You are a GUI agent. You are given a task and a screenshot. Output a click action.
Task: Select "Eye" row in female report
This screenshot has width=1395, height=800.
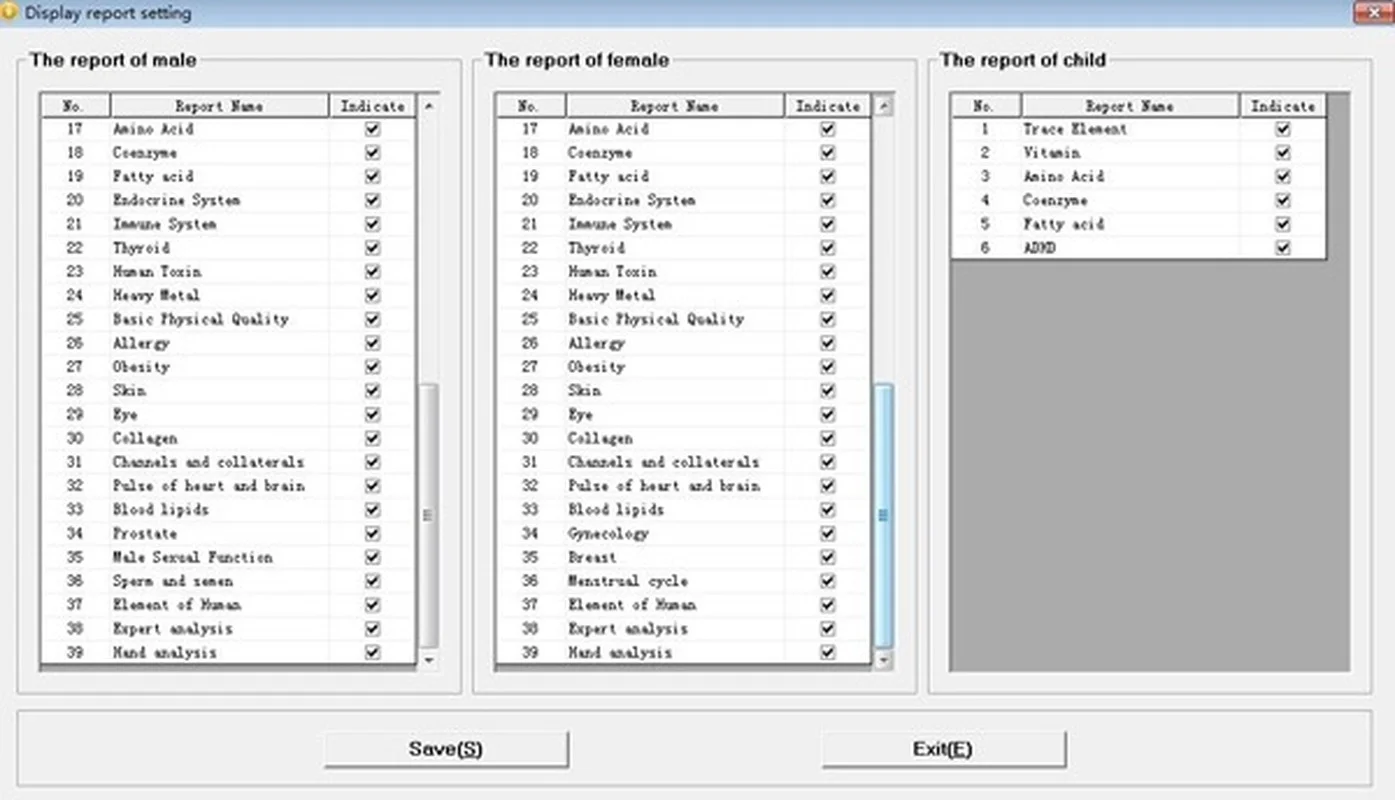[x=683, y=415]
